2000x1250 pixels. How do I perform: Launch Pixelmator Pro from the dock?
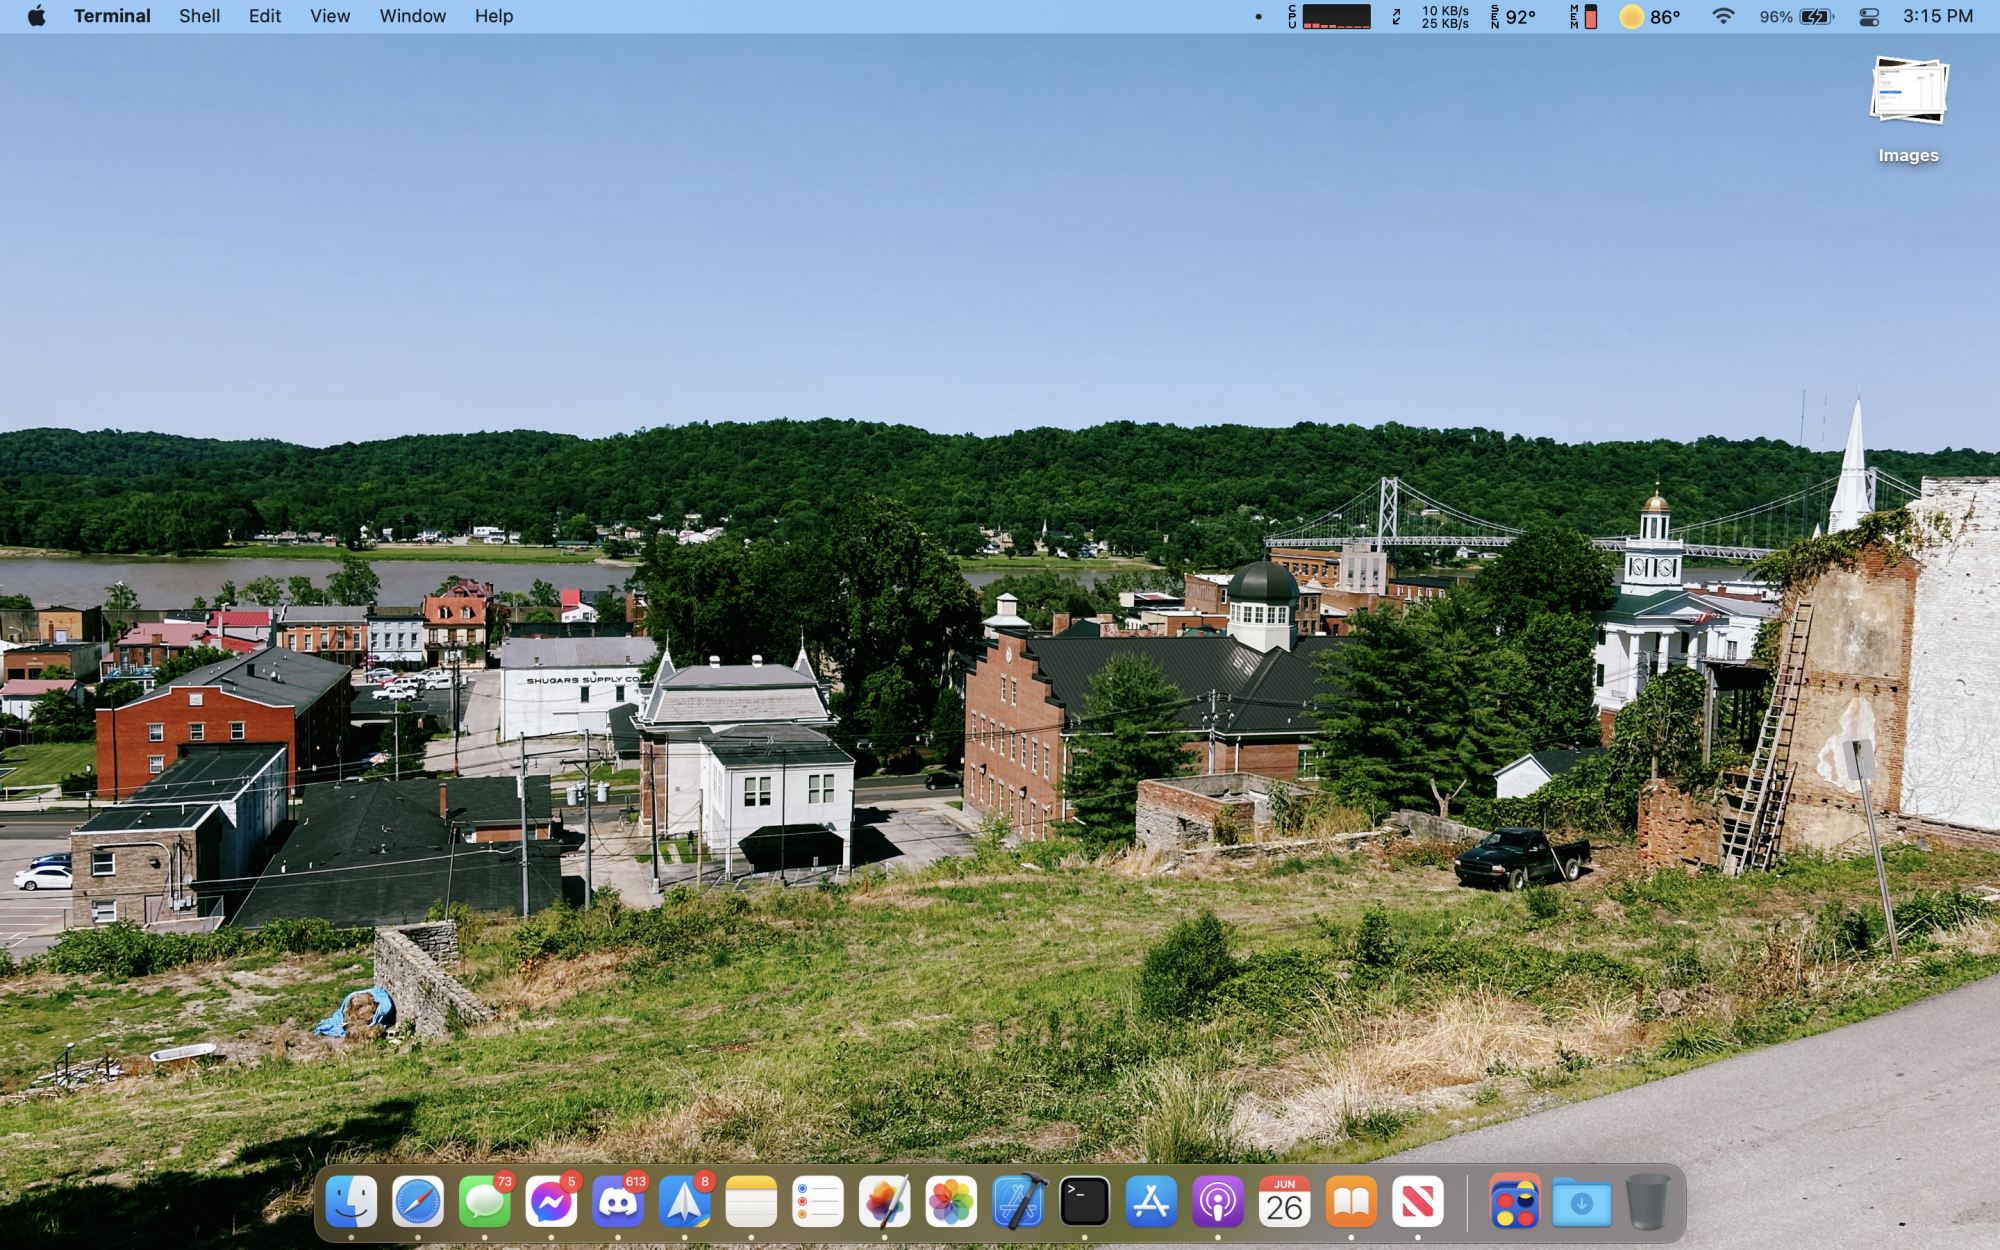click(x=884, y=1201)
